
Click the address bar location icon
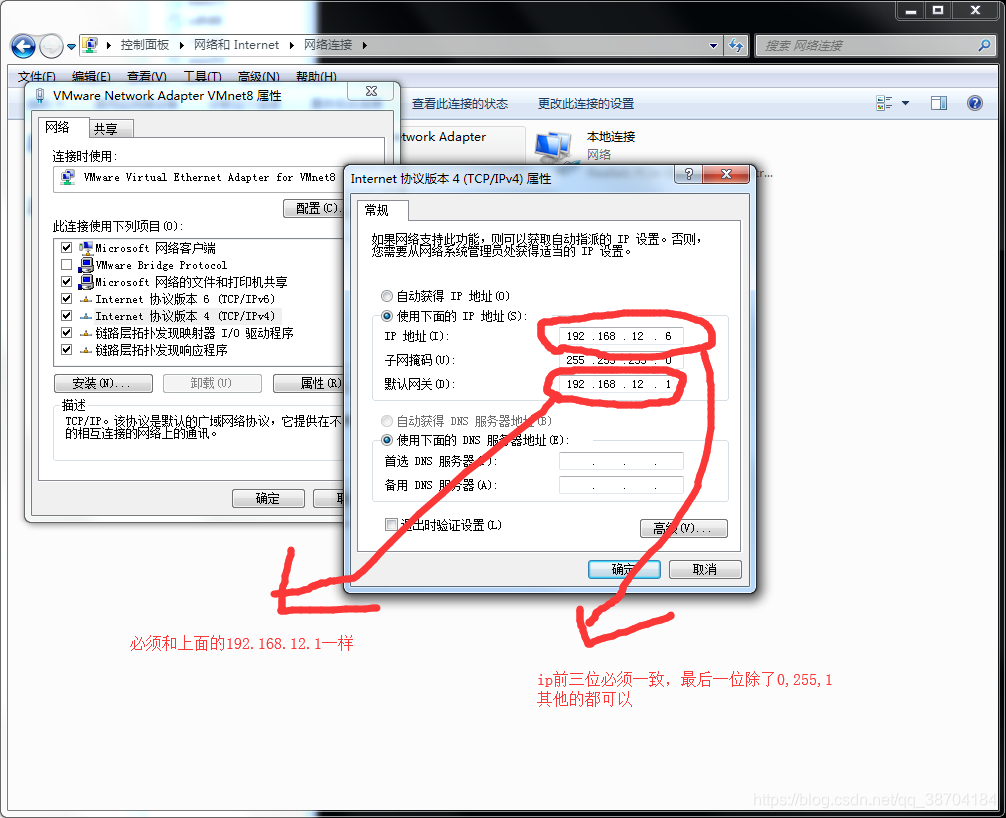[90, 45]
